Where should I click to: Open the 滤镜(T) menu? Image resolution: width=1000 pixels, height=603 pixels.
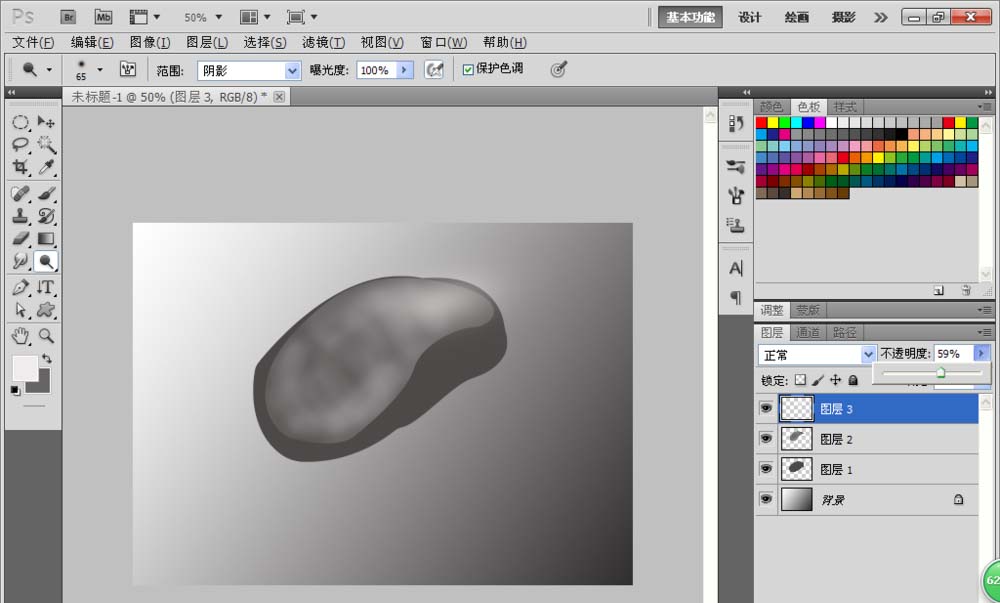click(323, 42)
